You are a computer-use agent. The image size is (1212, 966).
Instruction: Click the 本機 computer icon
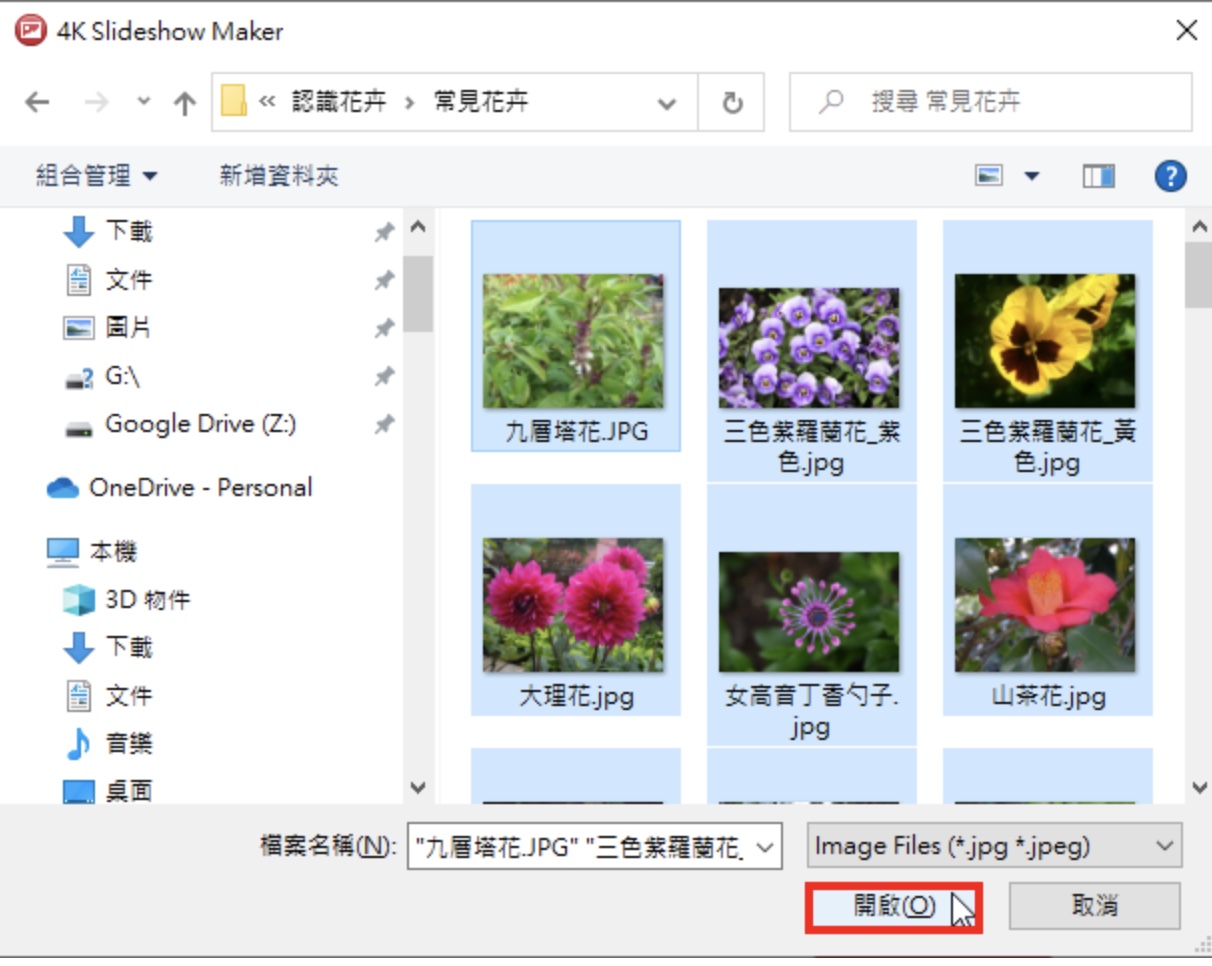pyautogui.click(x=63, y=552)
